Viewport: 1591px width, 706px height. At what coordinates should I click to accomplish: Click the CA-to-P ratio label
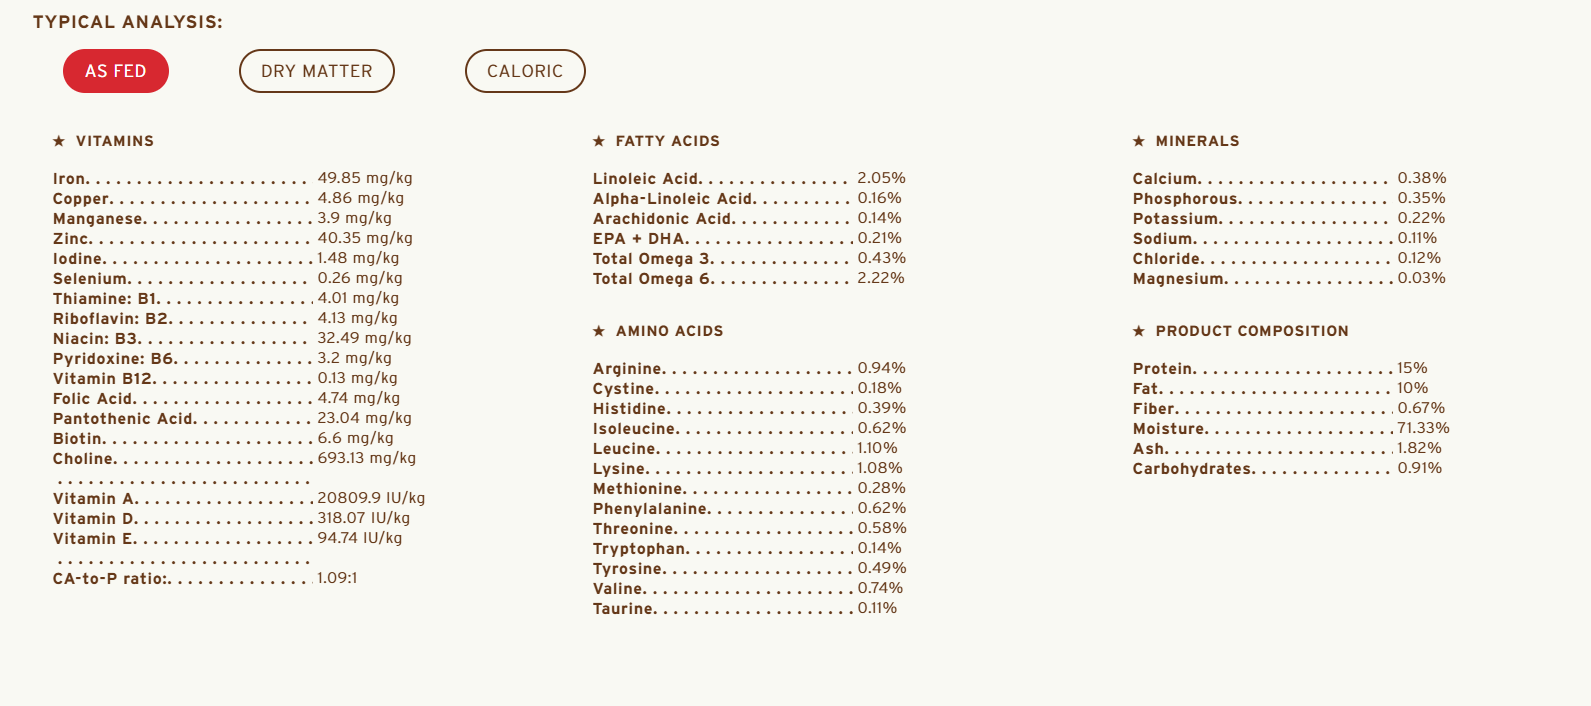pos(111,579)
